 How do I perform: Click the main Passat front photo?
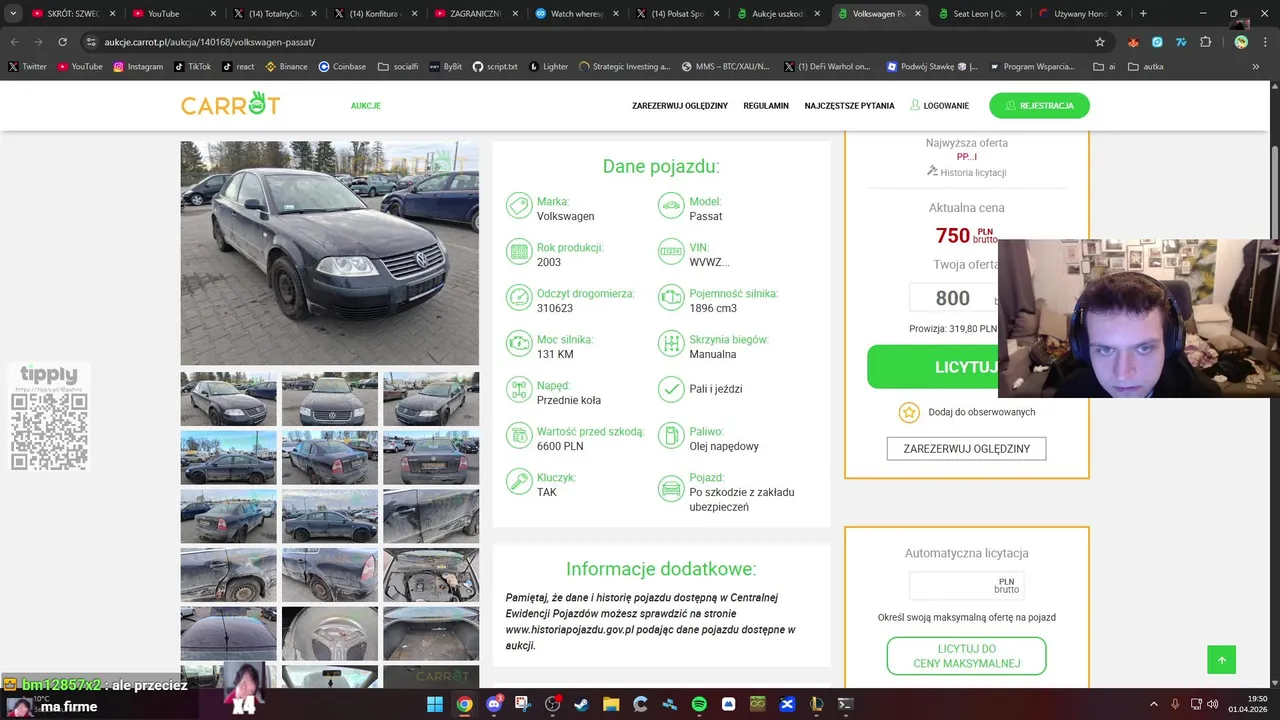[x=329, y=253]
